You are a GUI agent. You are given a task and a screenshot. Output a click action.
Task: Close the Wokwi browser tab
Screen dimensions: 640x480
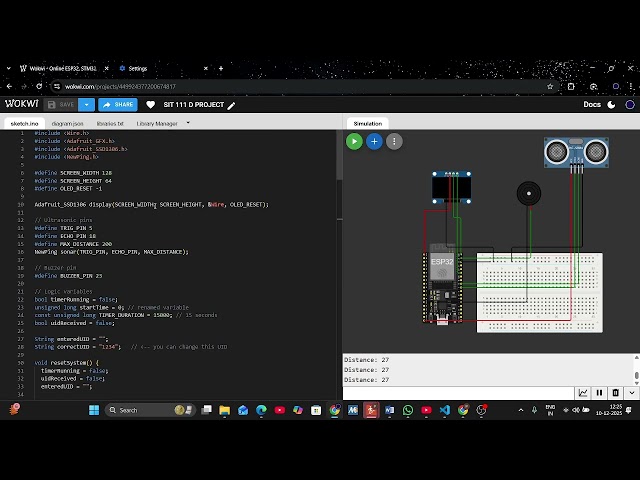tap(107, 69)
